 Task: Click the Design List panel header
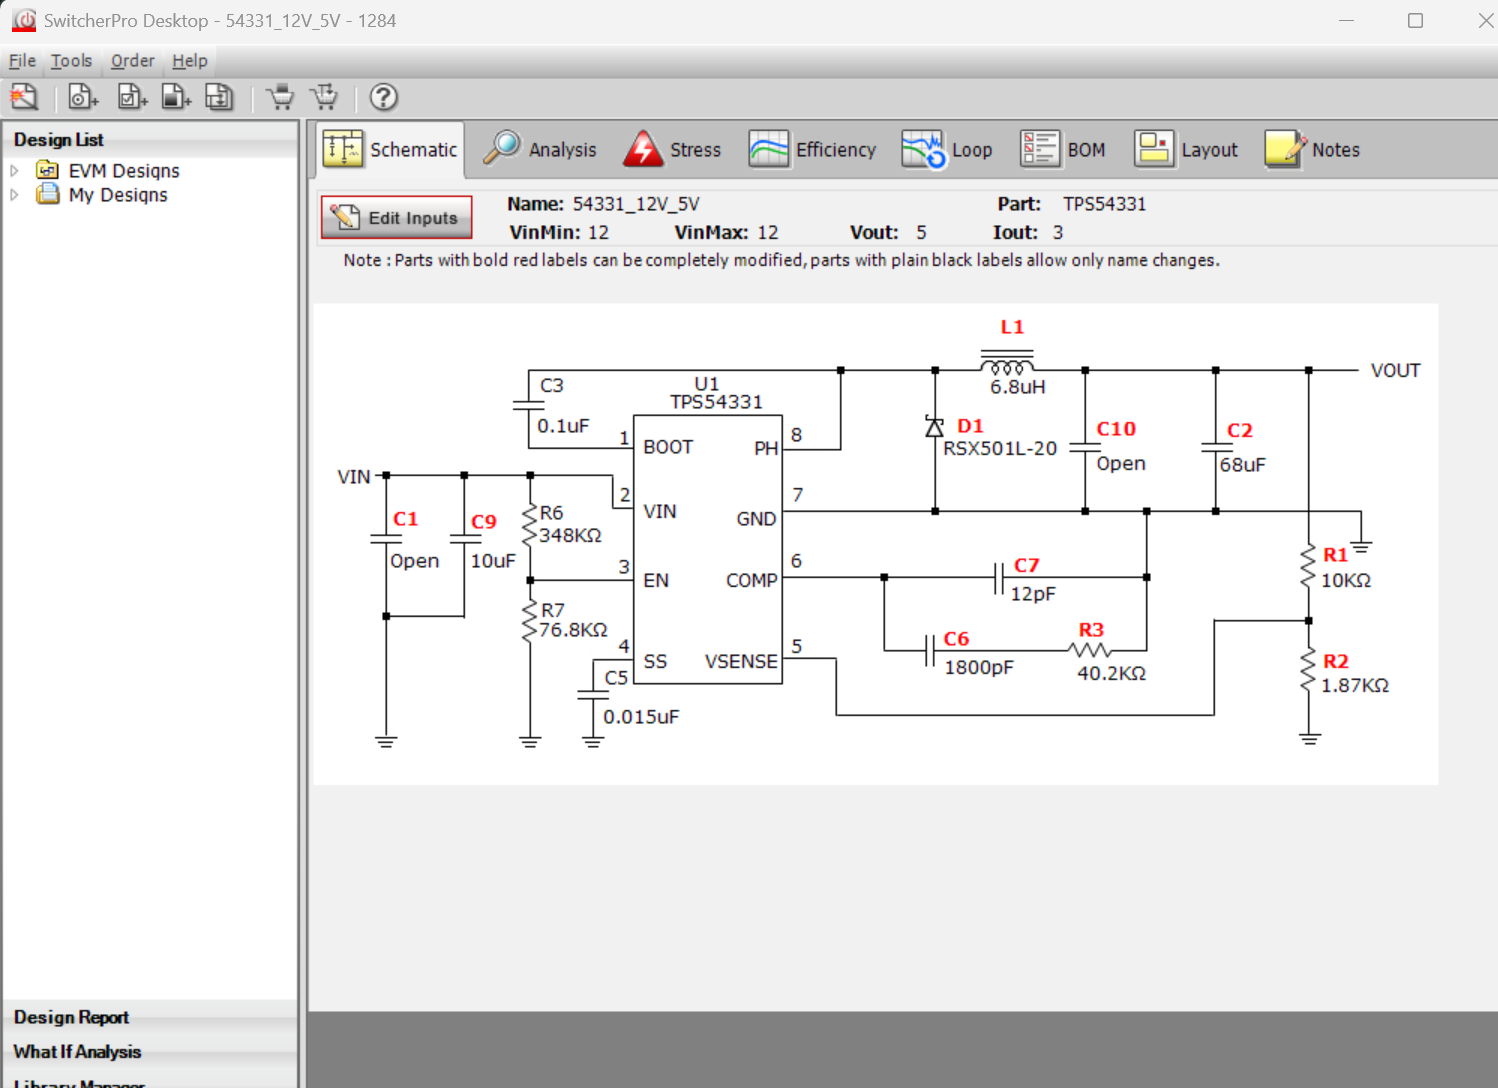(x=150, y=140)
